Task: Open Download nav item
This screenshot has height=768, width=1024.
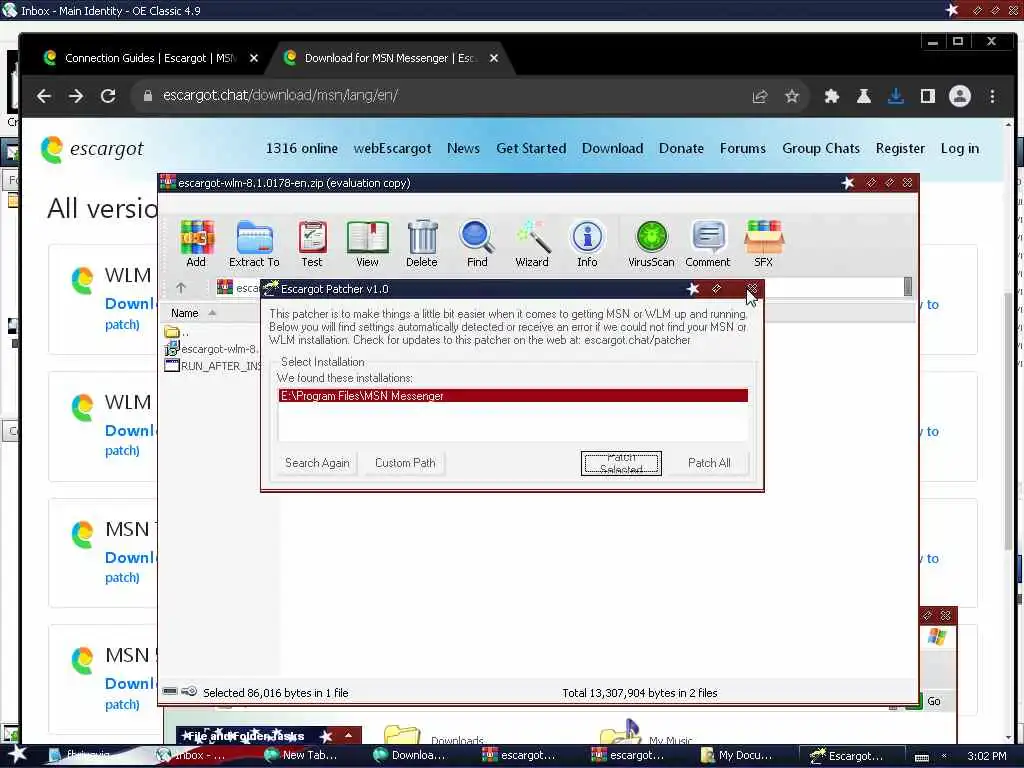Action: click(613, 148)
